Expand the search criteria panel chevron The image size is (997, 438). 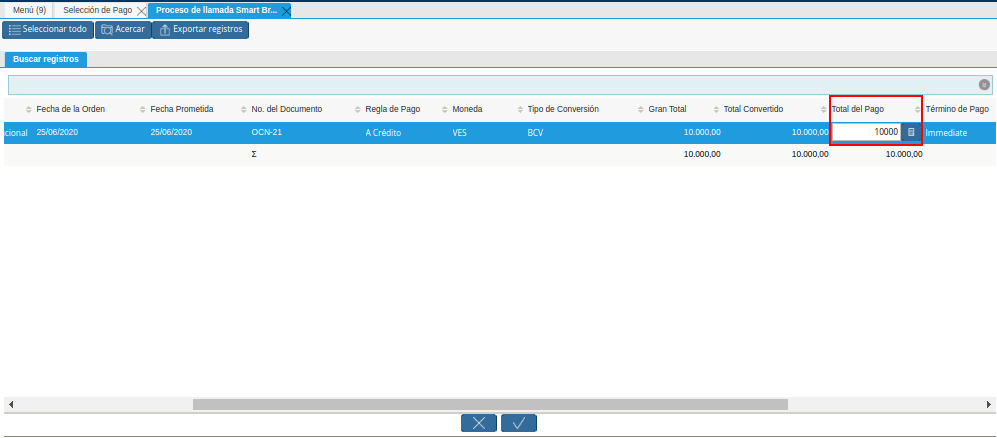pos(984,85)
